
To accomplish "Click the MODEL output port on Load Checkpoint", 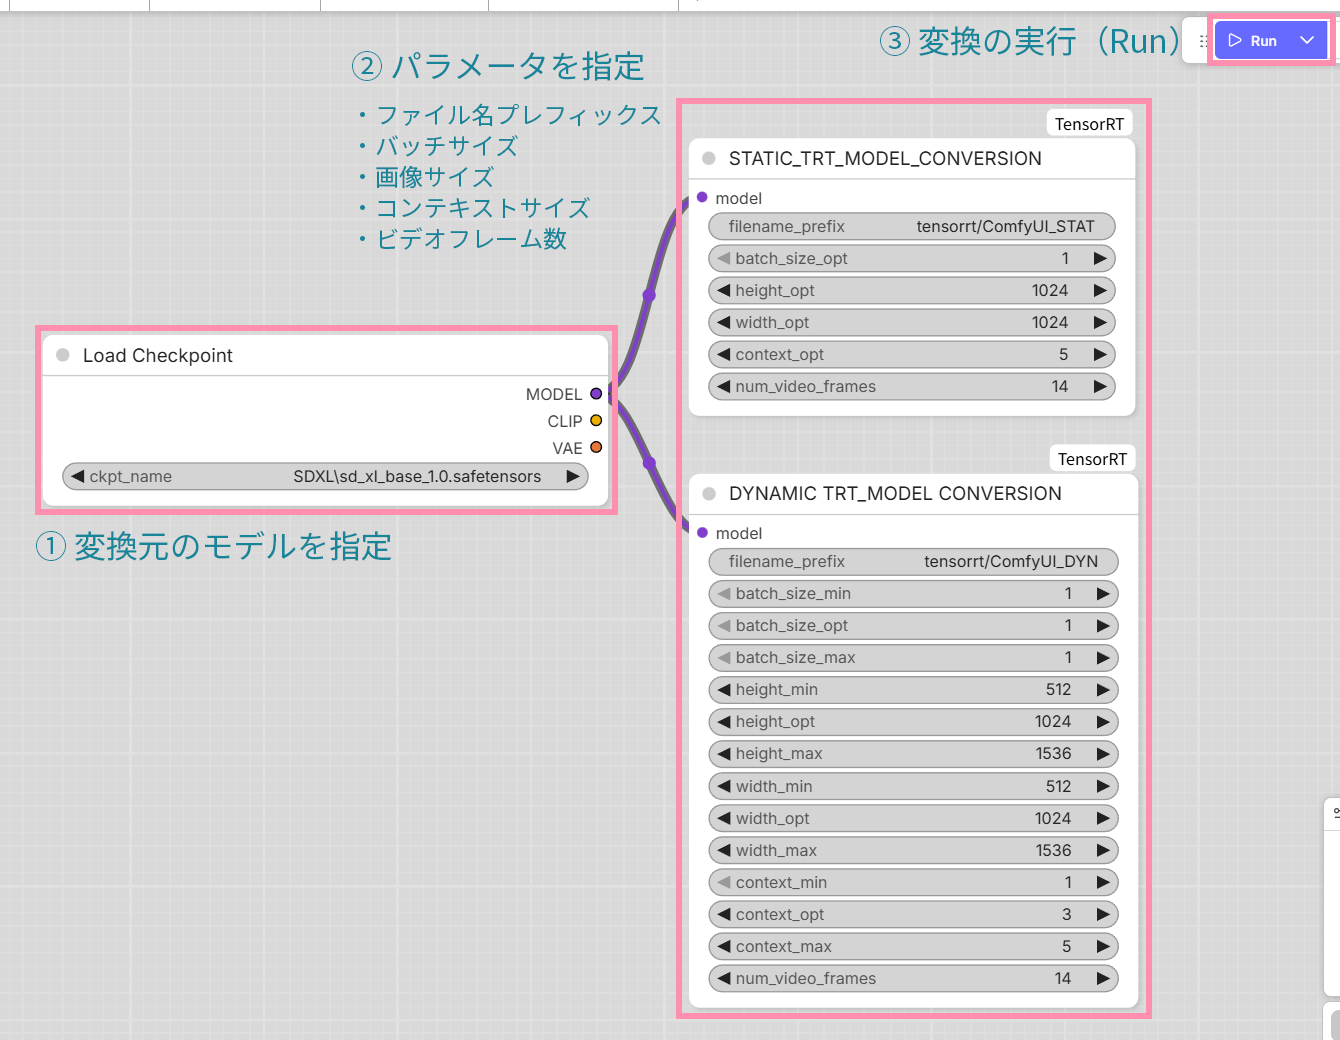I will 596,394.
